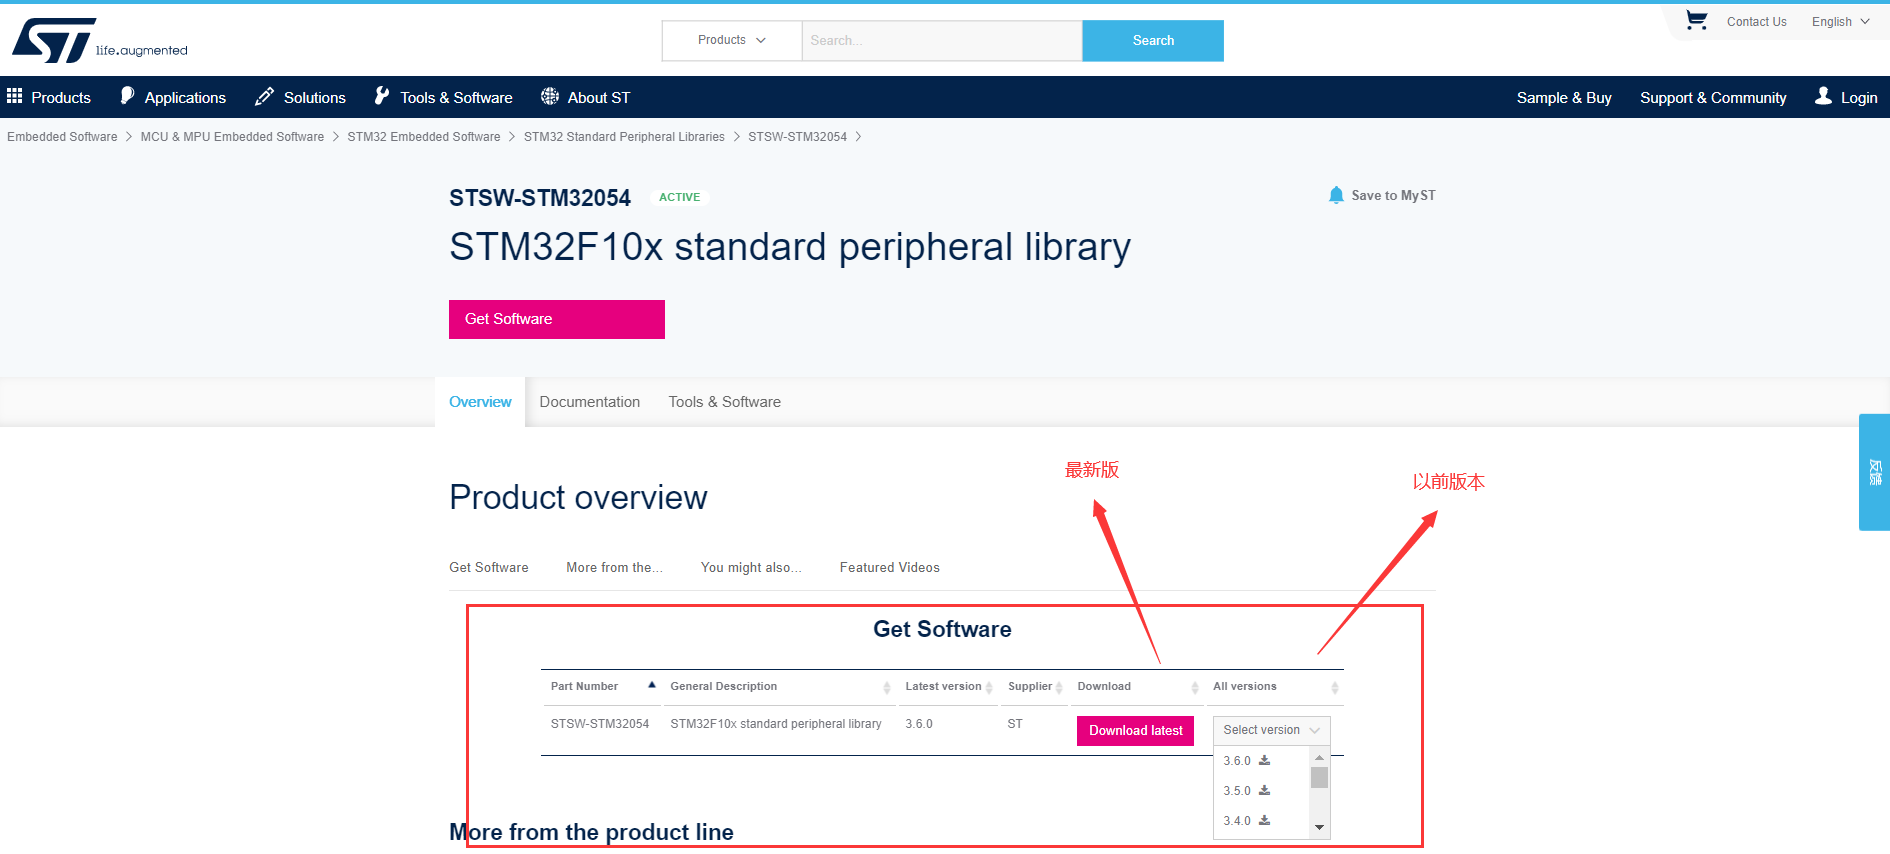This screenshot has width=1890, height=854.
Task: Jump to Get Software section anchor
Action: pyautogui.click(x=489, y=567)
